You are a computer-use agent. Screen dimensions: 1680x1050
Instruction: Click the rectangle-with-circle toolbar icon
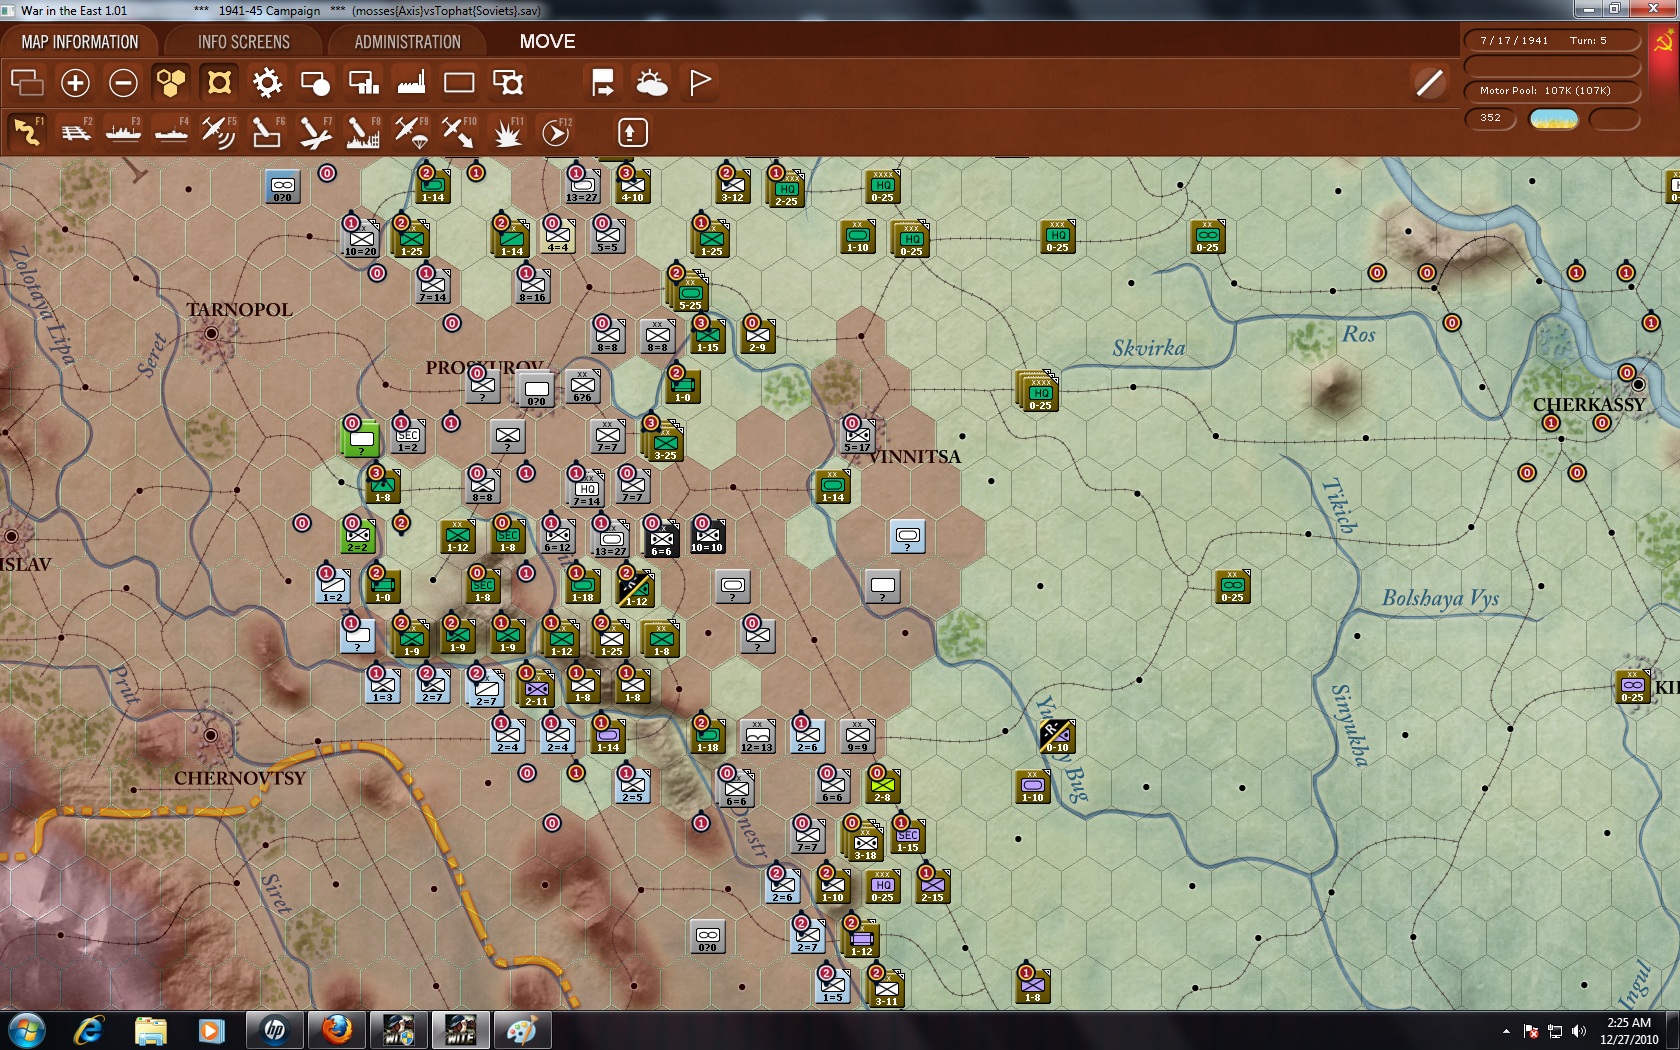[x=315, y=82]
